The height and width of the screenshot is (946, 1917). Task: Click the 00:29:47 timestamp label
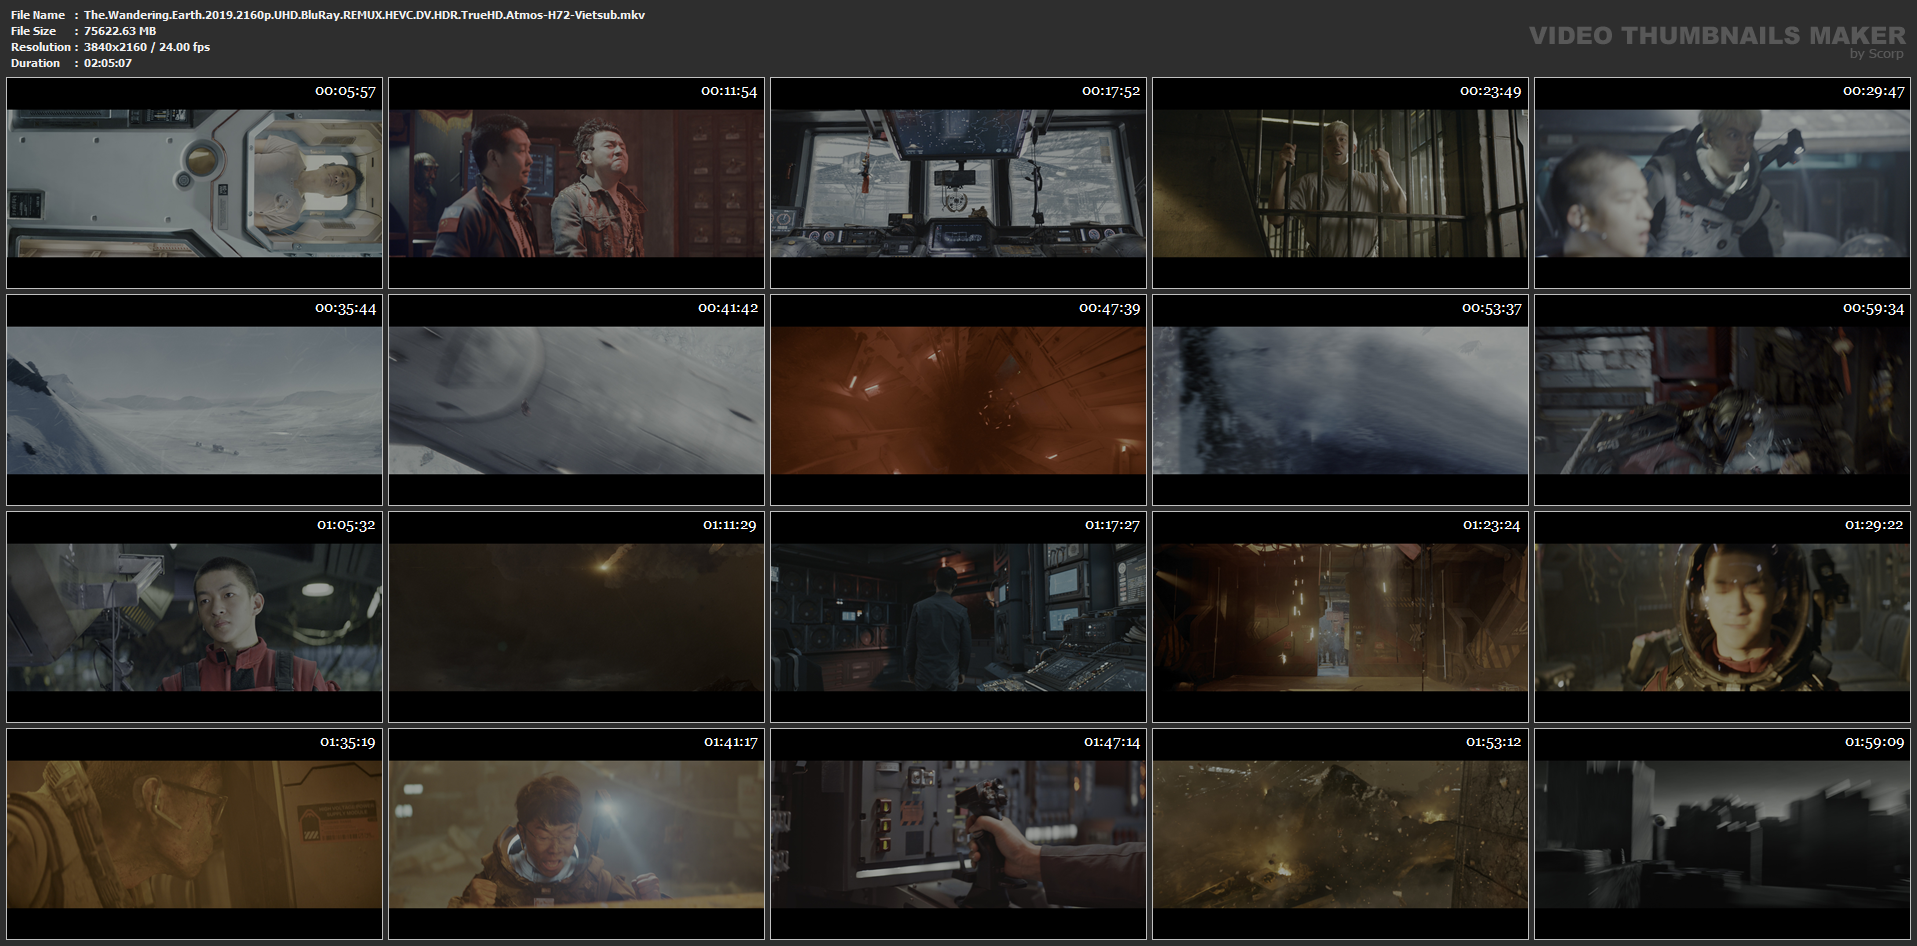coord(1874,91)
